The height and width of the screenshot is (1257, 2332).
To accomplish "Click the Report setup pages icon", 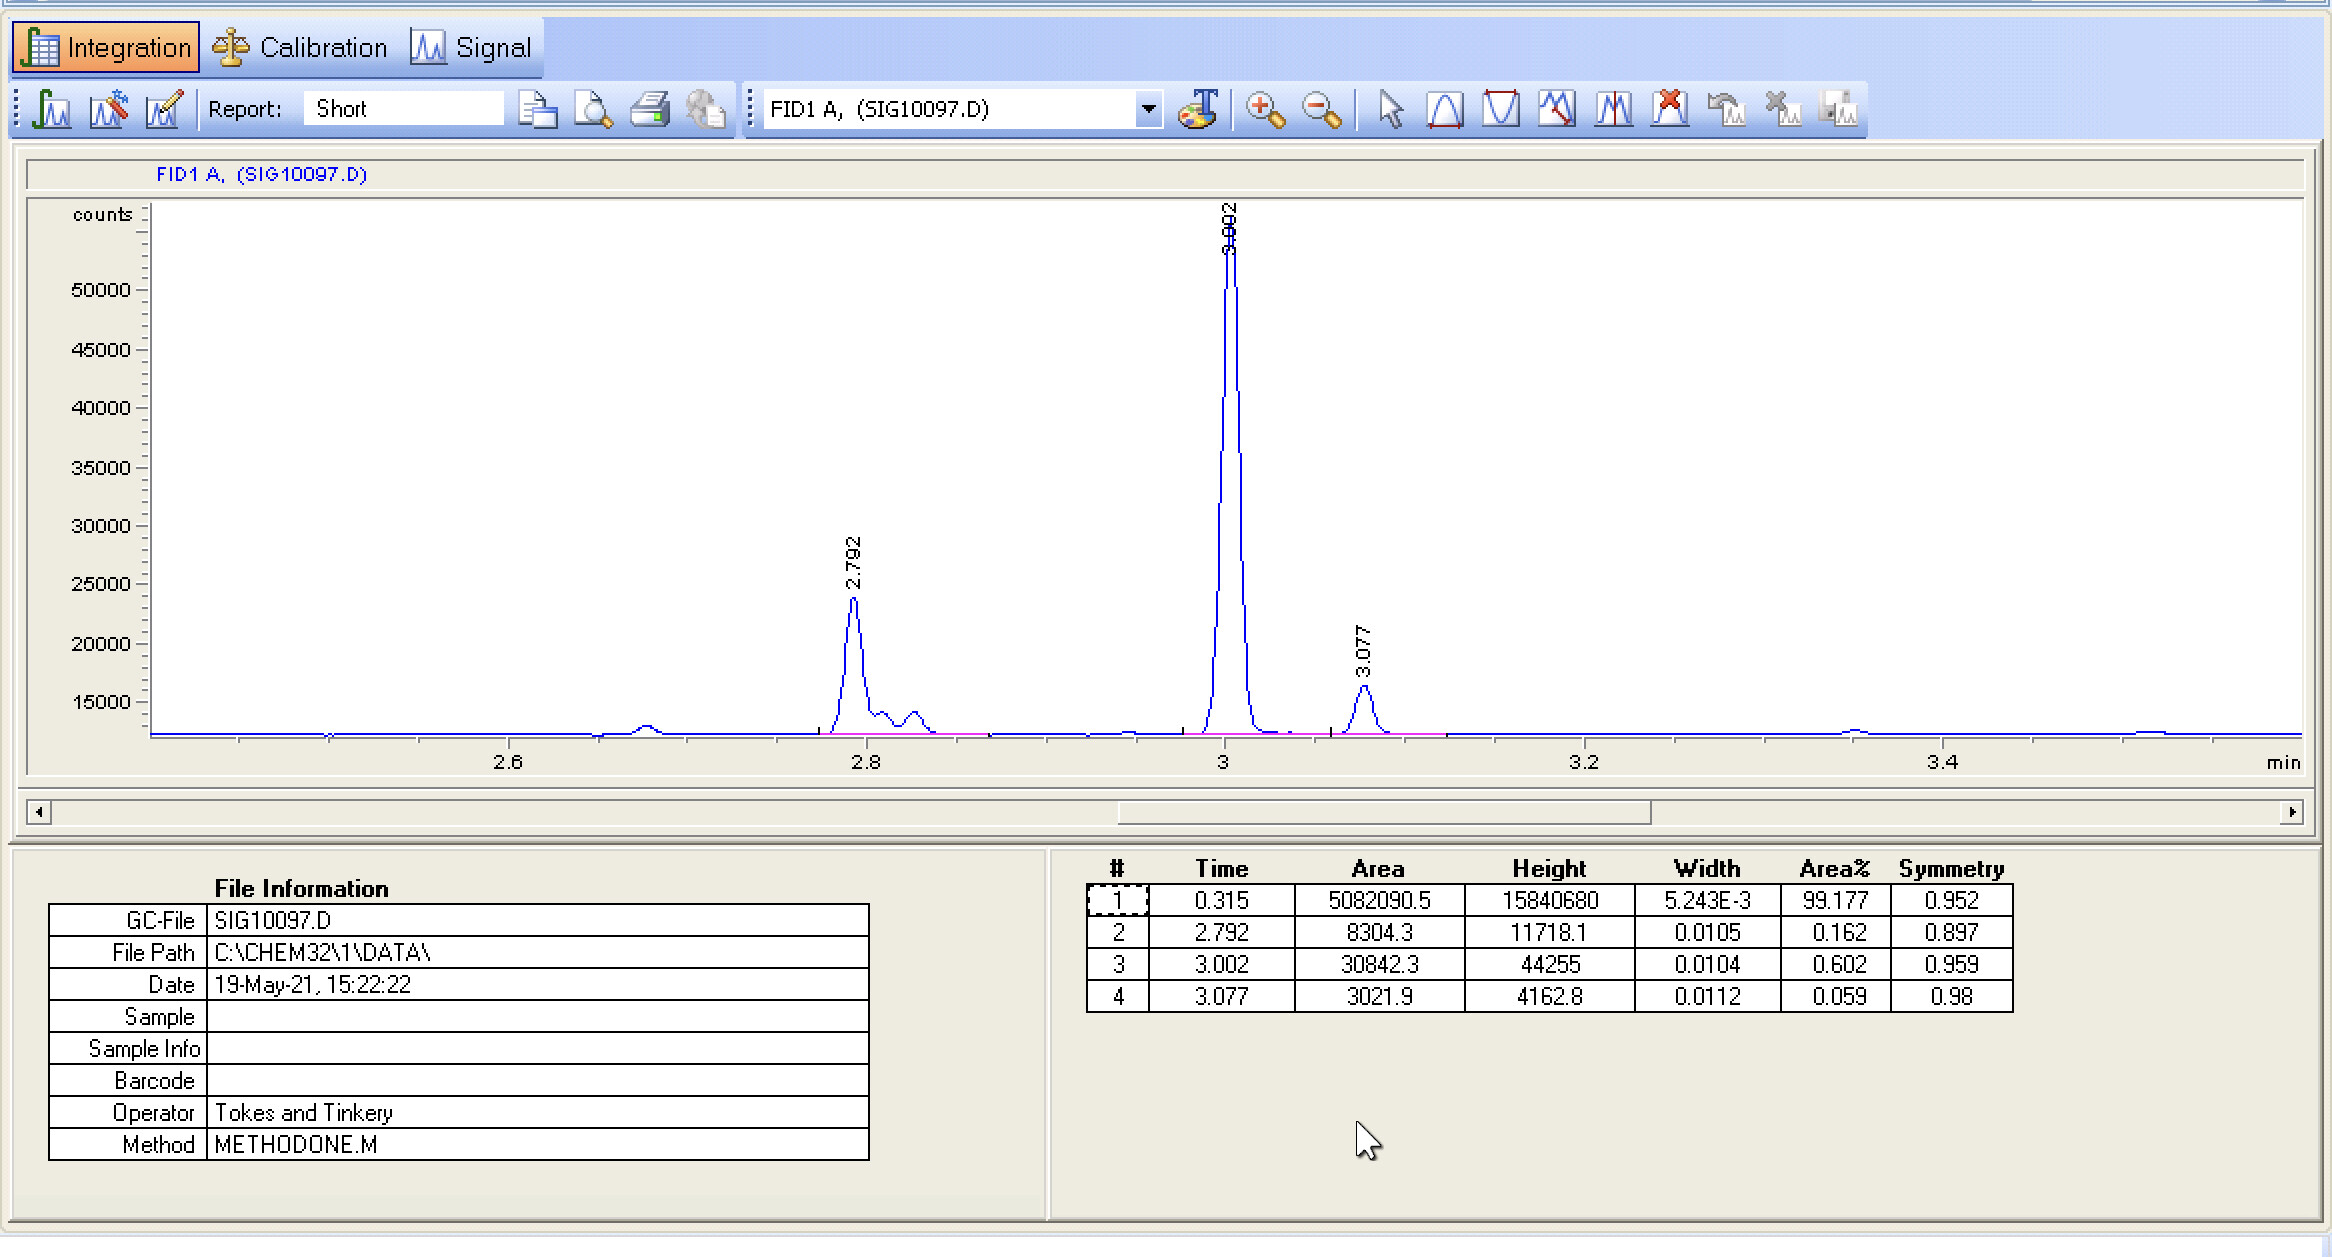I will click(x=538, y=109).
